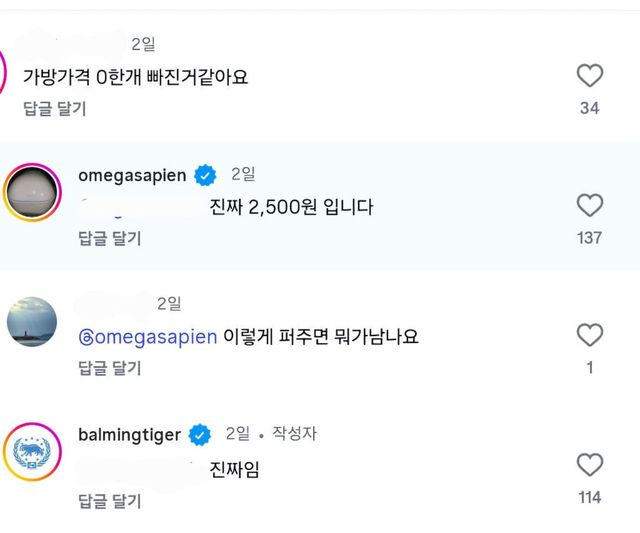640x533 pixels.
Task: Tap the heart on the 이렇게 퍼주면 comment
Action: pyautogui.click(x=590, y=335)
